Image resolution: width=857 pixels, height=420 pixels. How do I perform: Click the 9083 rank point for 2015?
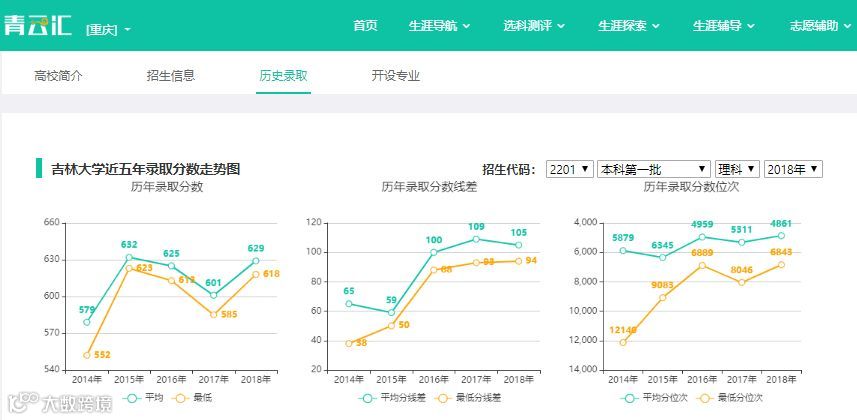click(x=662, y=298)
